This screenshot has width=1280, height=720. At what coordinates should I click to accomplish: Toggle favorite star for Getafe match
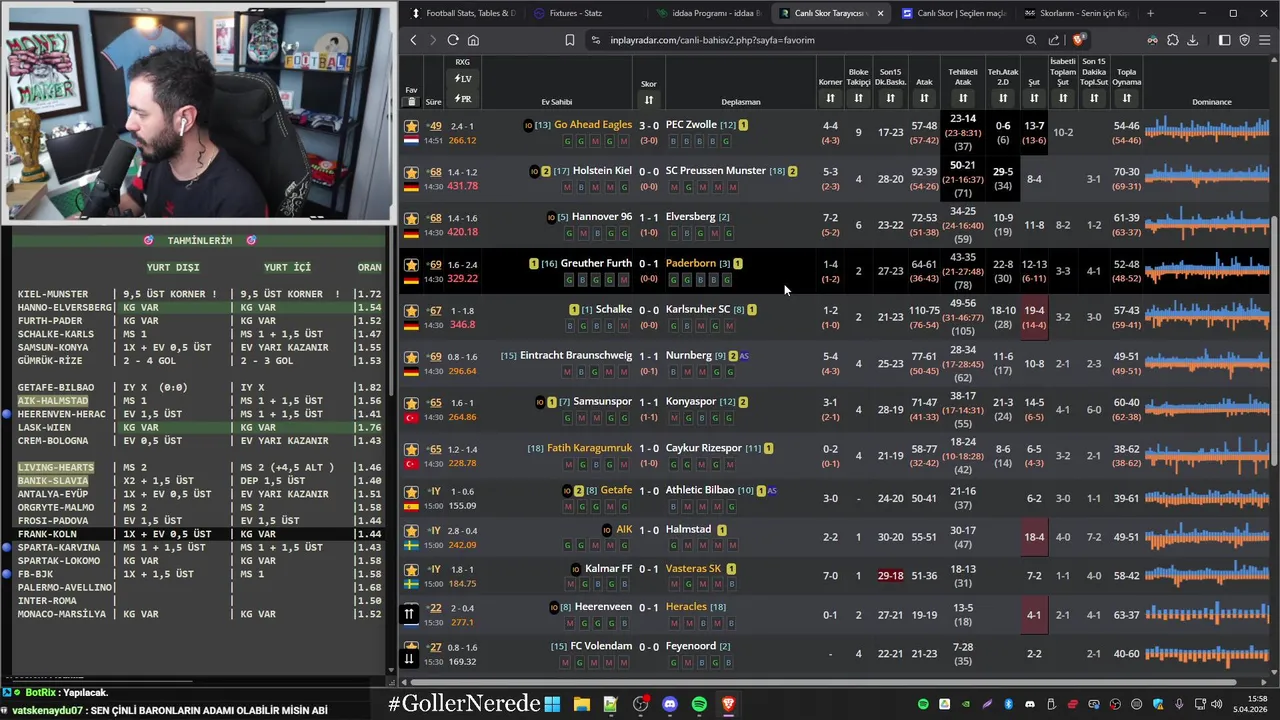(x=411, y=491)
